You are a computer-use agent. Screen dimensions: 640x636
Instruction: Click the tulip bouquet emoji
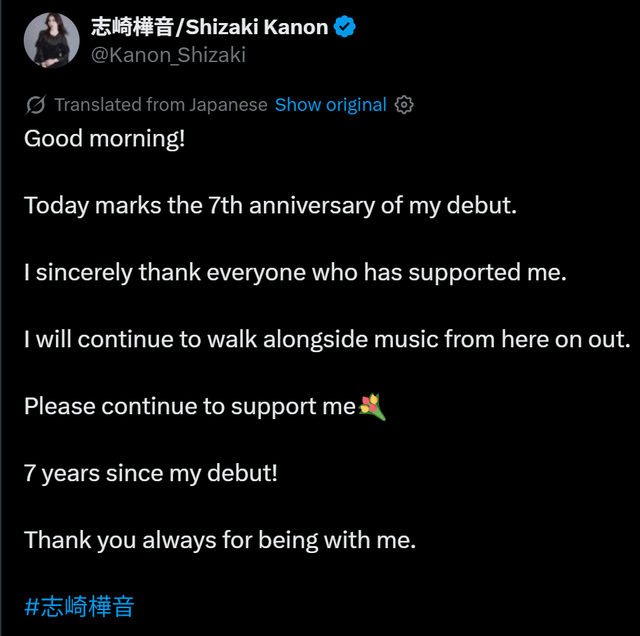[x=372, y=406]
